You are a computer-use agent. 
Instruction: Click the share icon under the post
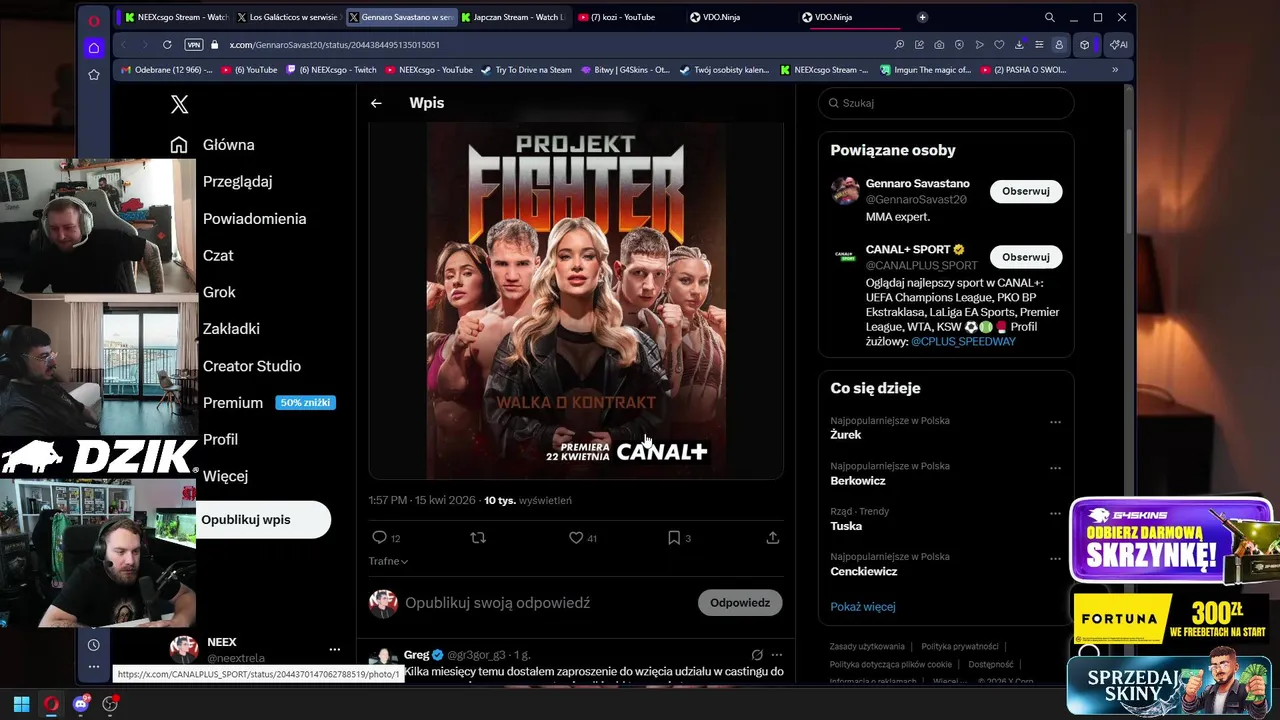tap(772, 538)
